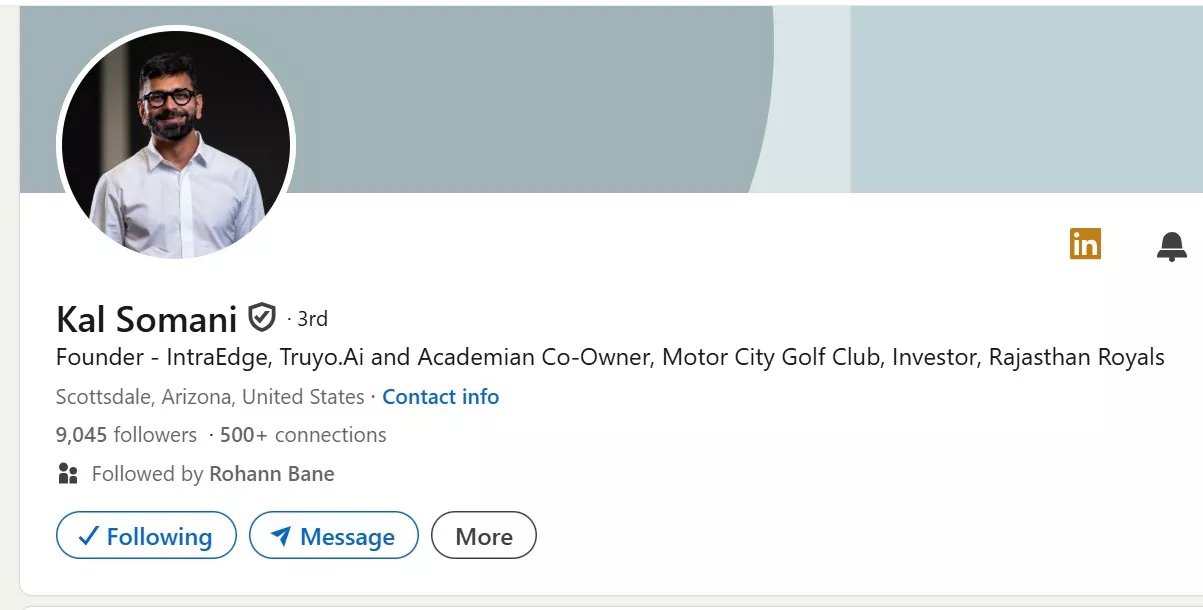Click the Scottsdale, Arizona location text

pos(210,397)
